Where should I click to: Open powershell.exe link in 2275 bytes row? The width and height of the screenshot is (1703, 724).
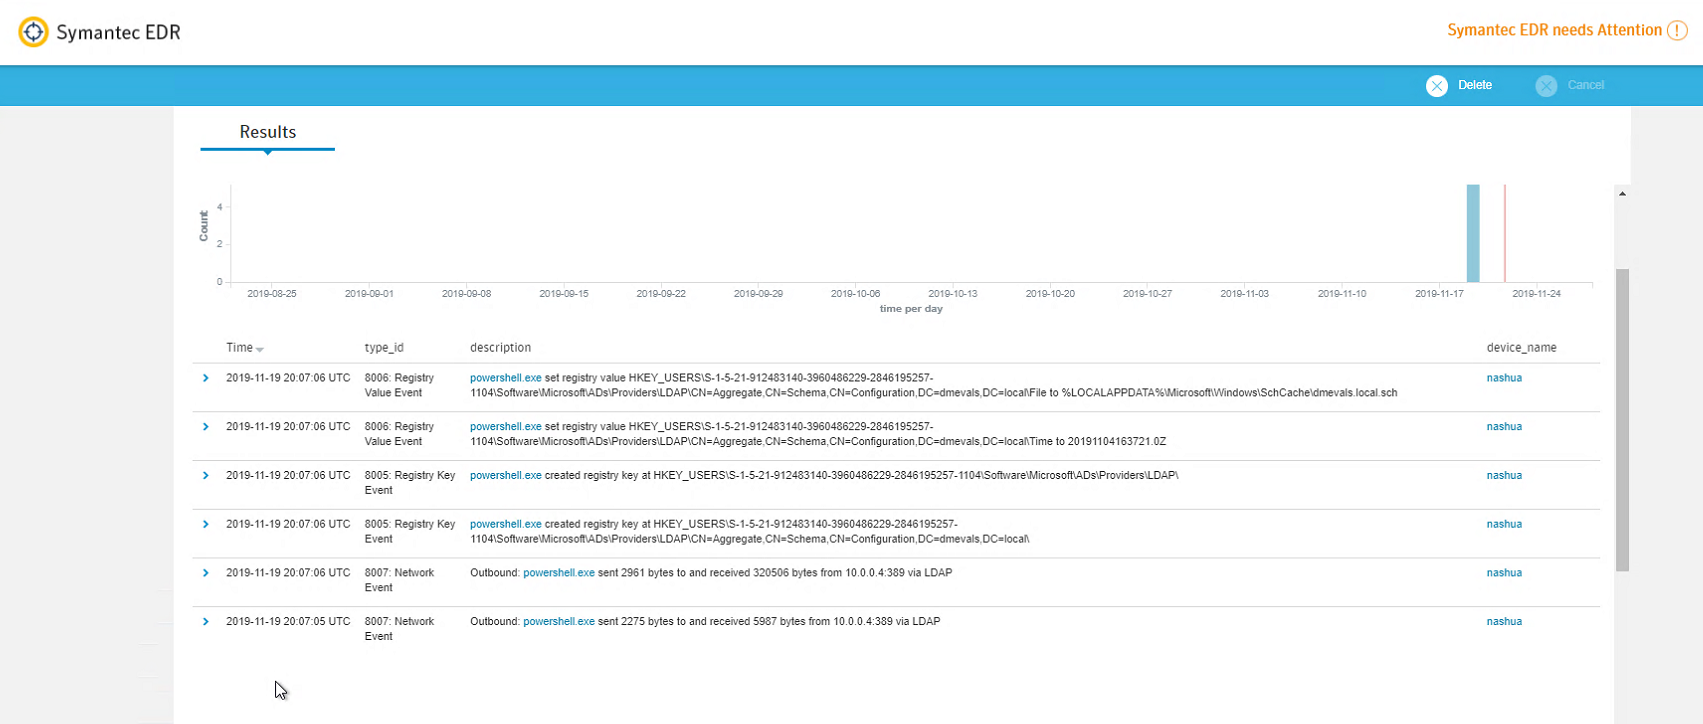pyautogui.click(x=559, y=622)
